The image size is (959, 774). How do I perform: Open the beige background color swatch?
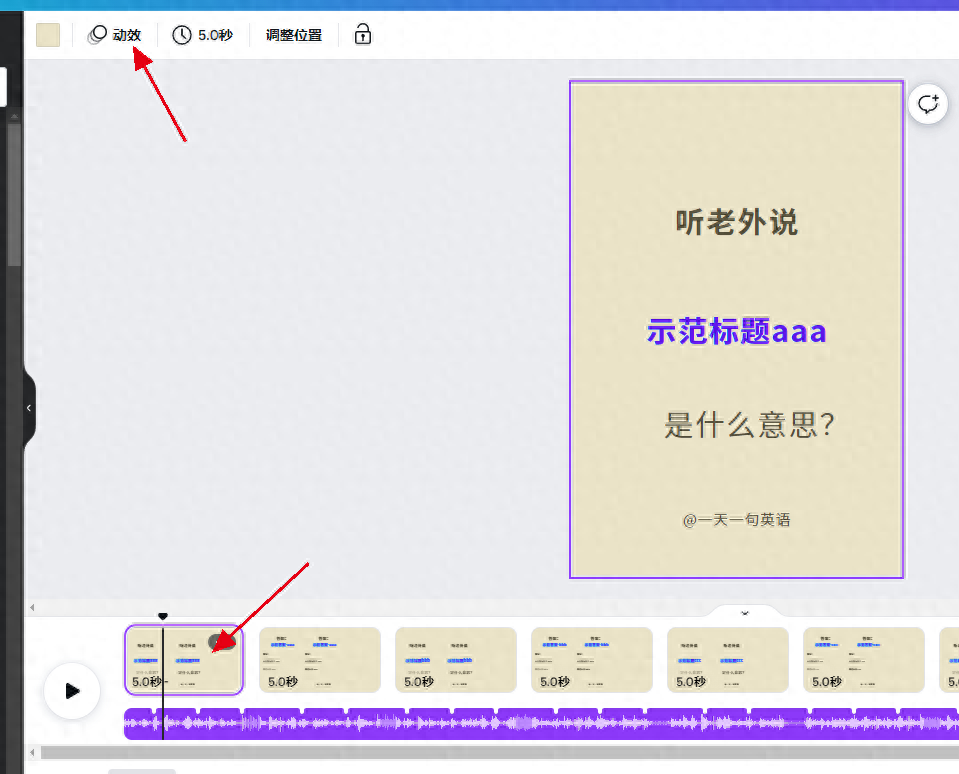pos(48,34)
